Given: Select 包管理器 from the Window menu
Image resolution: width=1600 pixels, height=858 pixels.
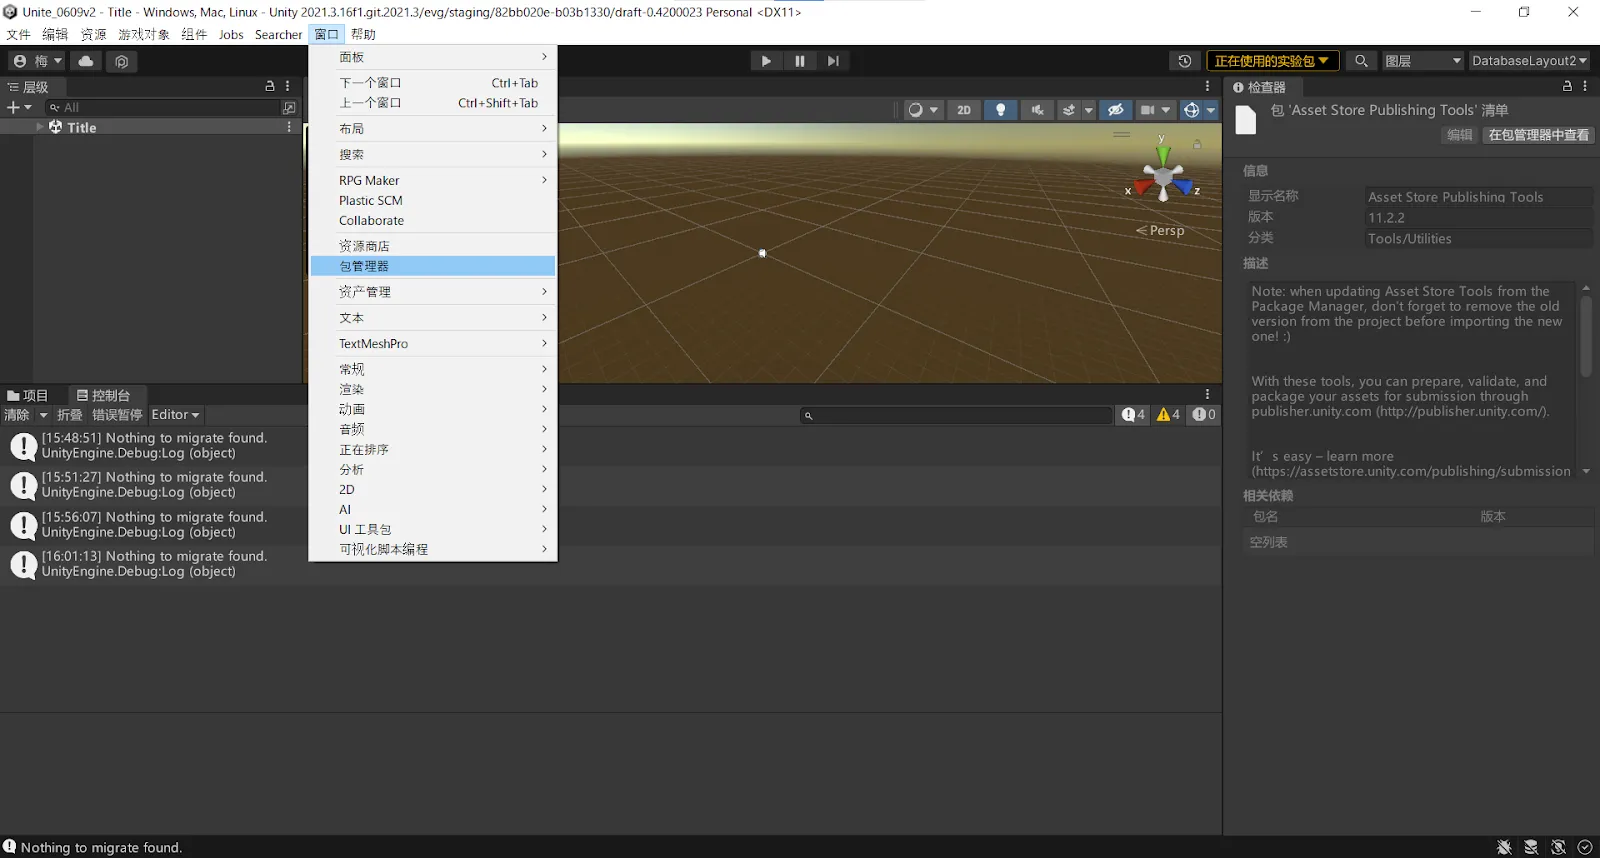Looking at the screenshot, I should [x=364, y=266].
